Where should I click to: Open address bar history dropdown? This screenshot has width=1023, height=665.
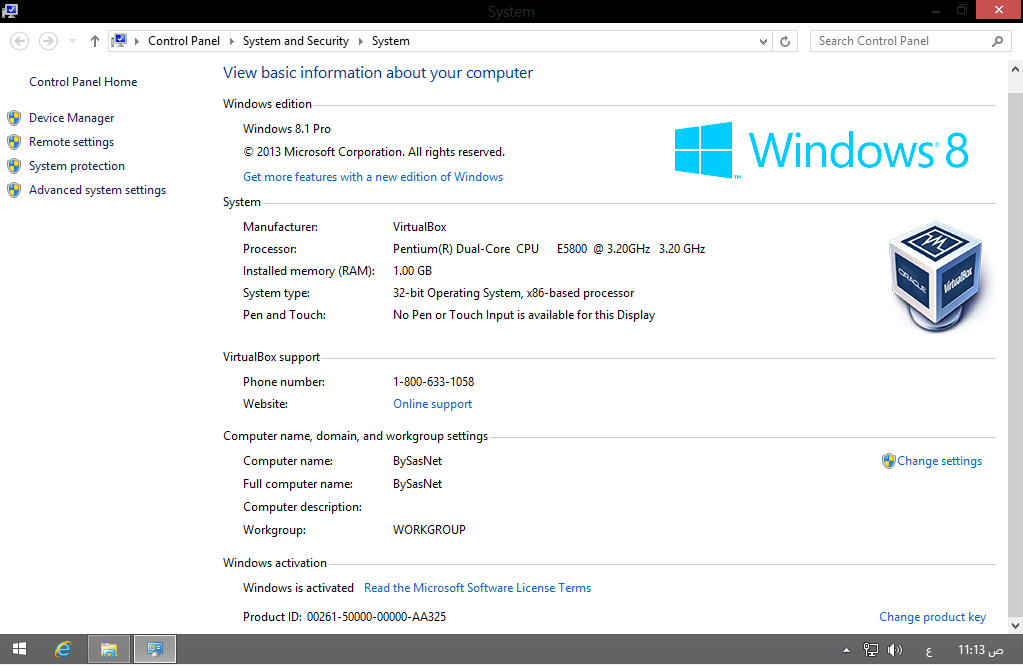(763, 42)
